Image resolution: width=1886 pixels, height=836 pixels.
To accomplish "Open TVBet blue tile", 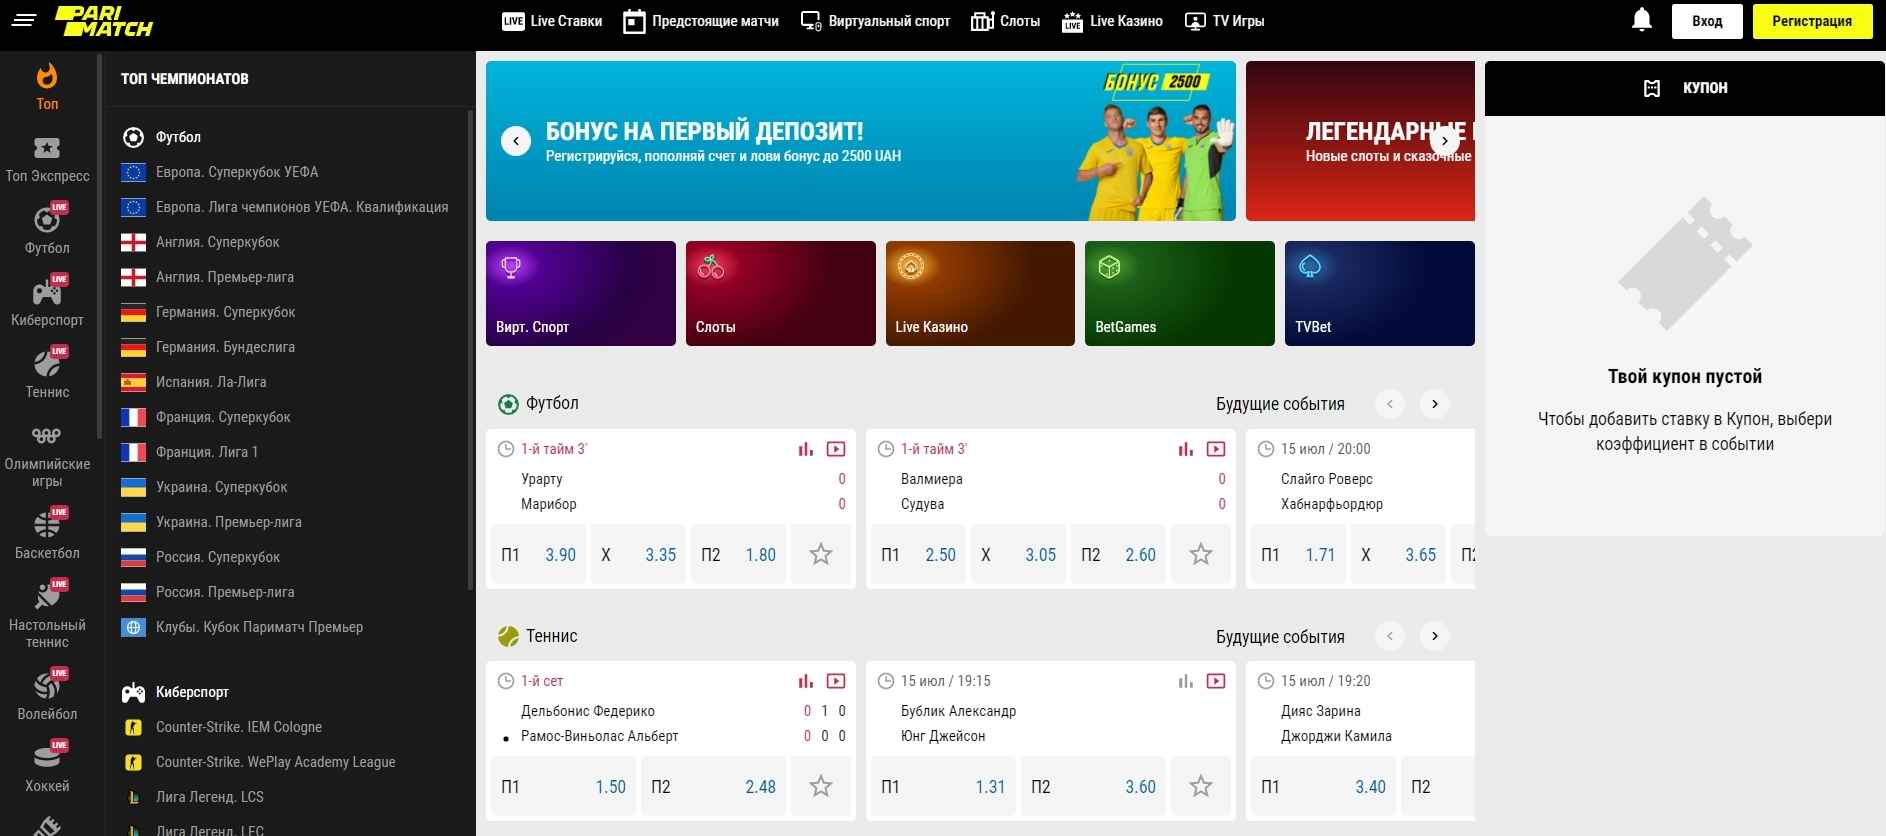I will point(1380,293).
